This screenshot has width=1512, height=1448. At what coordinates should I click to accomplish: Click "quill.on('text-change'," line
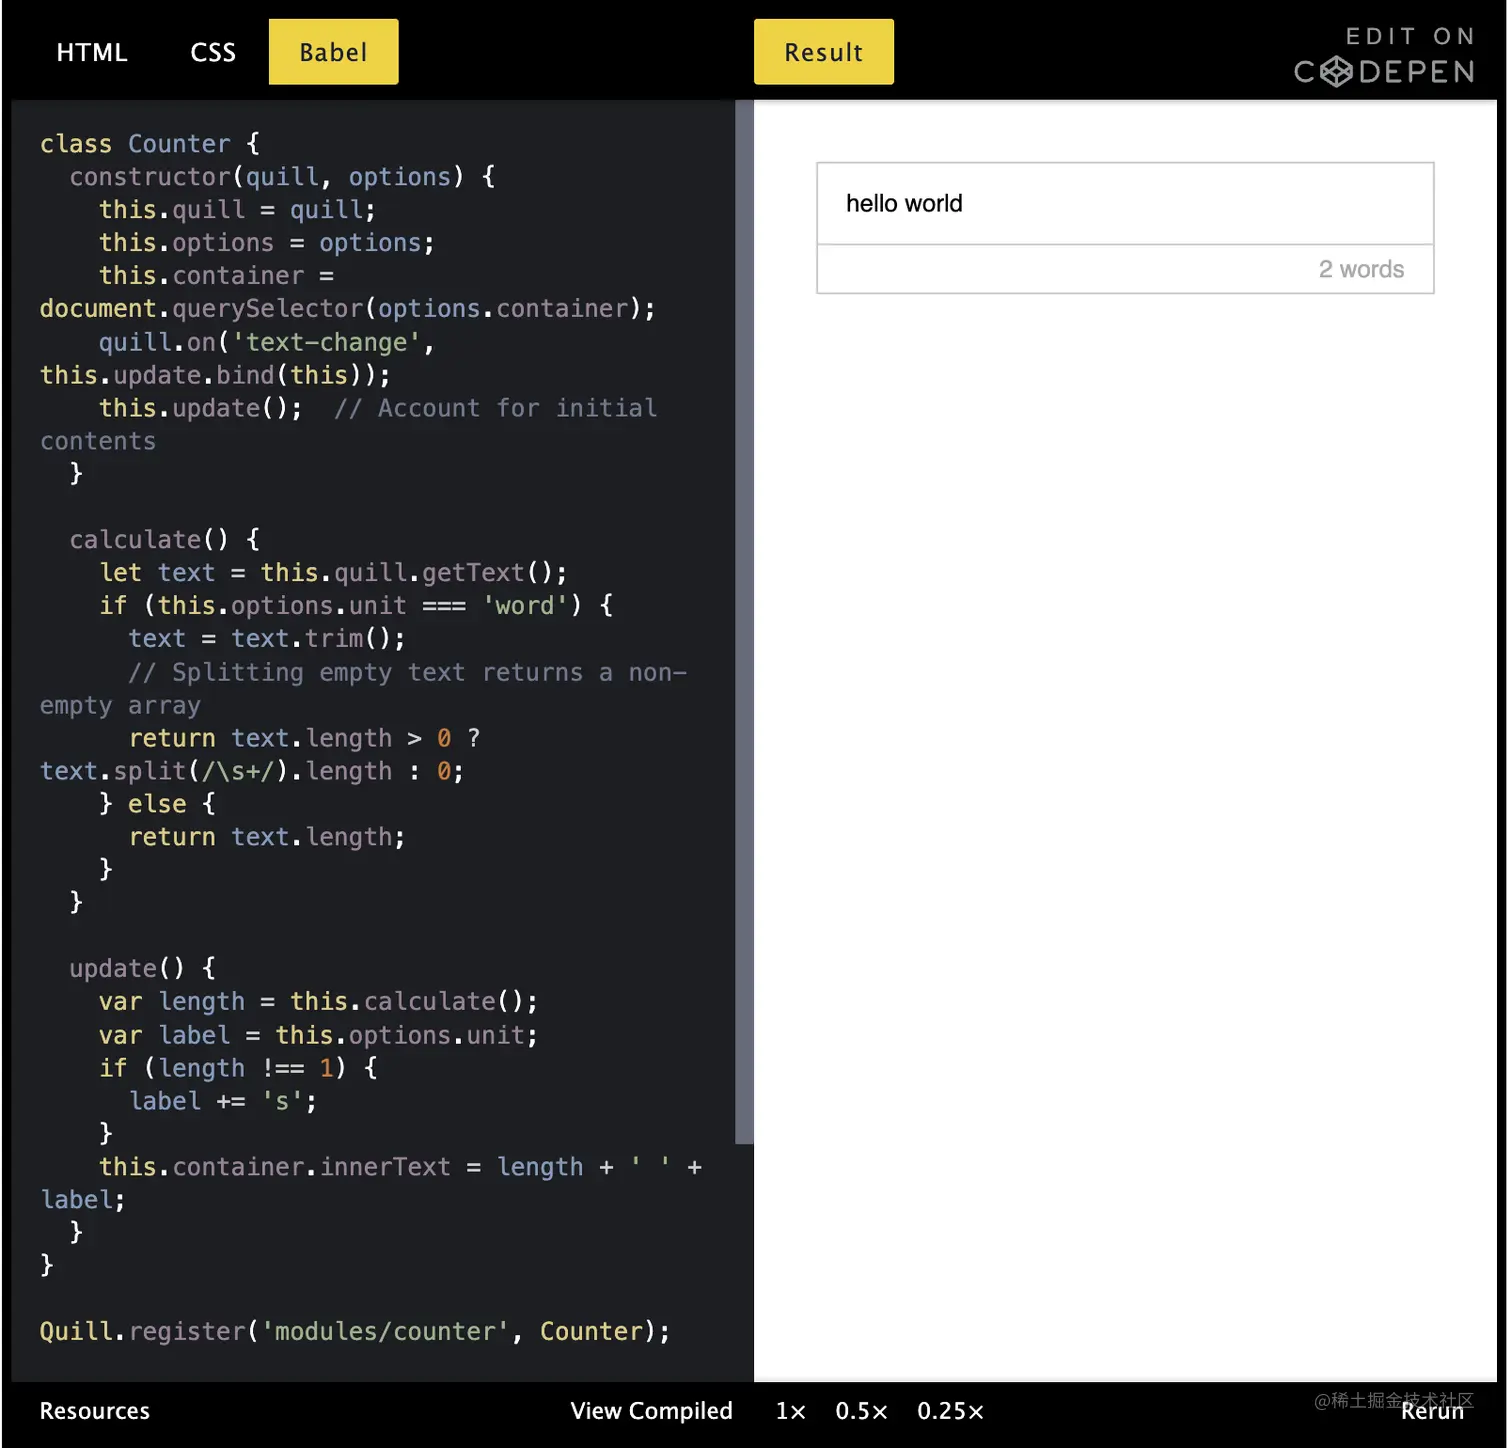(x=266, y=342)
